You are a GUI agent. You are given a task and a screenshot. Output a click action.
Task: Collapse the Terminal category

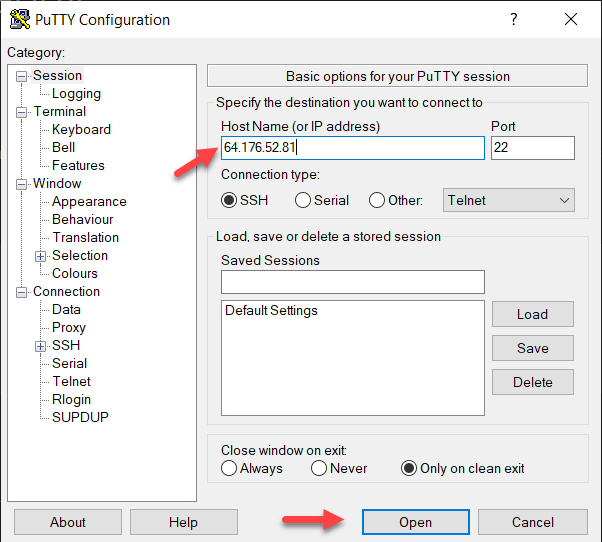point(22,112)
